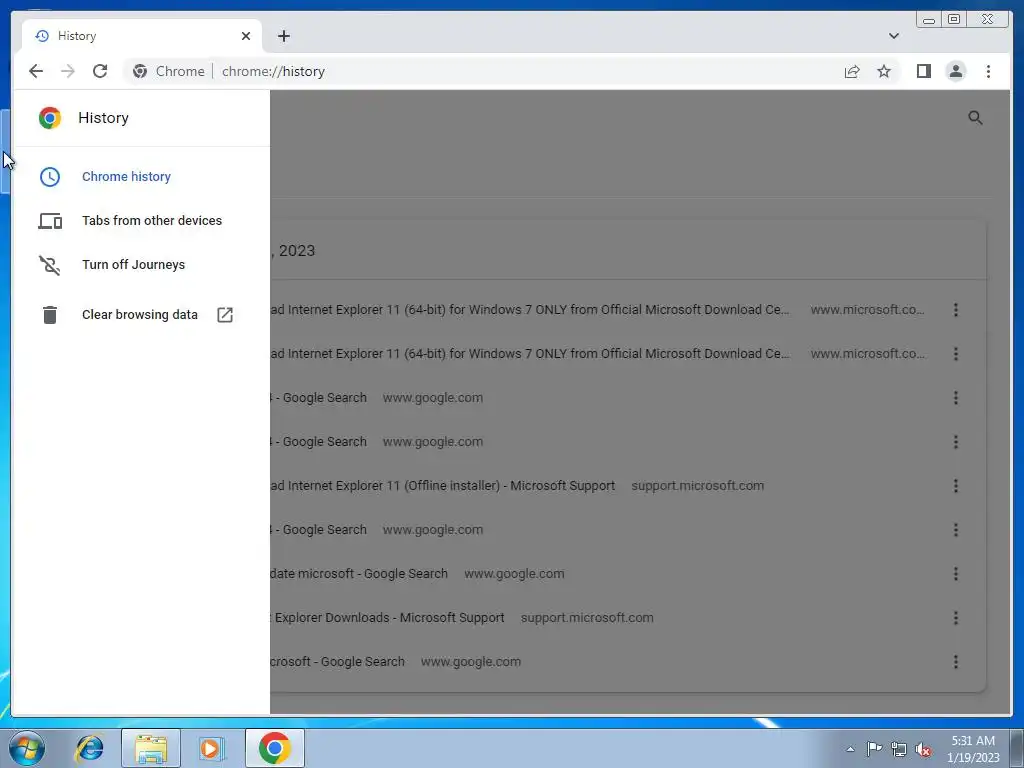Open actions menu for first Internet Explorer 11 (64-bit) entry
This screenshot has height=768, width=1024.
956,310
